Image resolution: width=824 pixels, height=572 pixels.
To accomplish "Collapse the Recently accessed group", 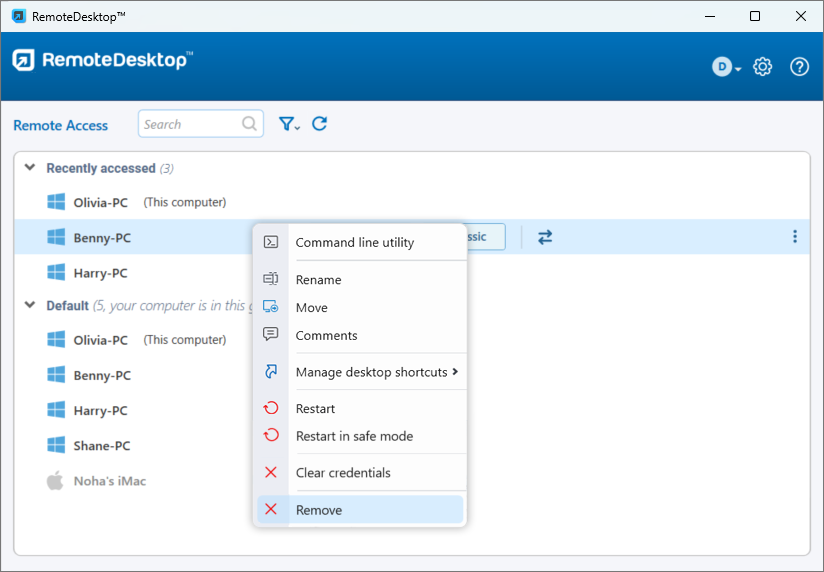I will point(30,168).
